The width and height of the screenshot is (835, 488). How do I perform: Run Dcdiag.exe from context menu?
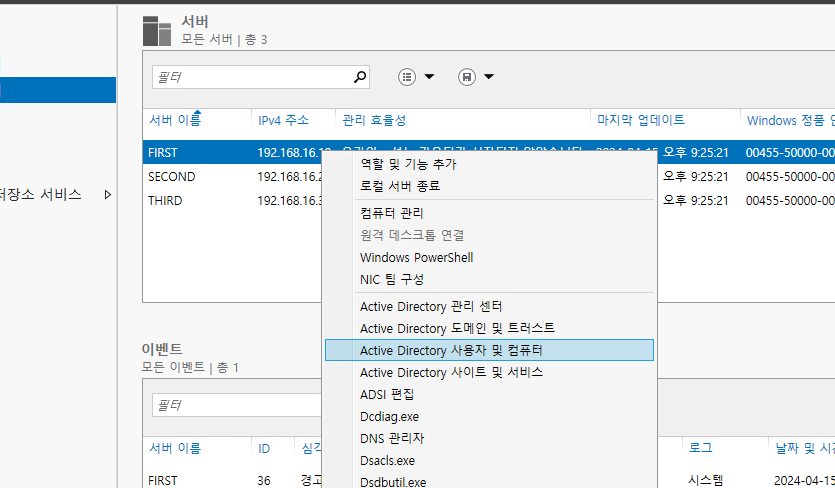(x=389, y=417)
